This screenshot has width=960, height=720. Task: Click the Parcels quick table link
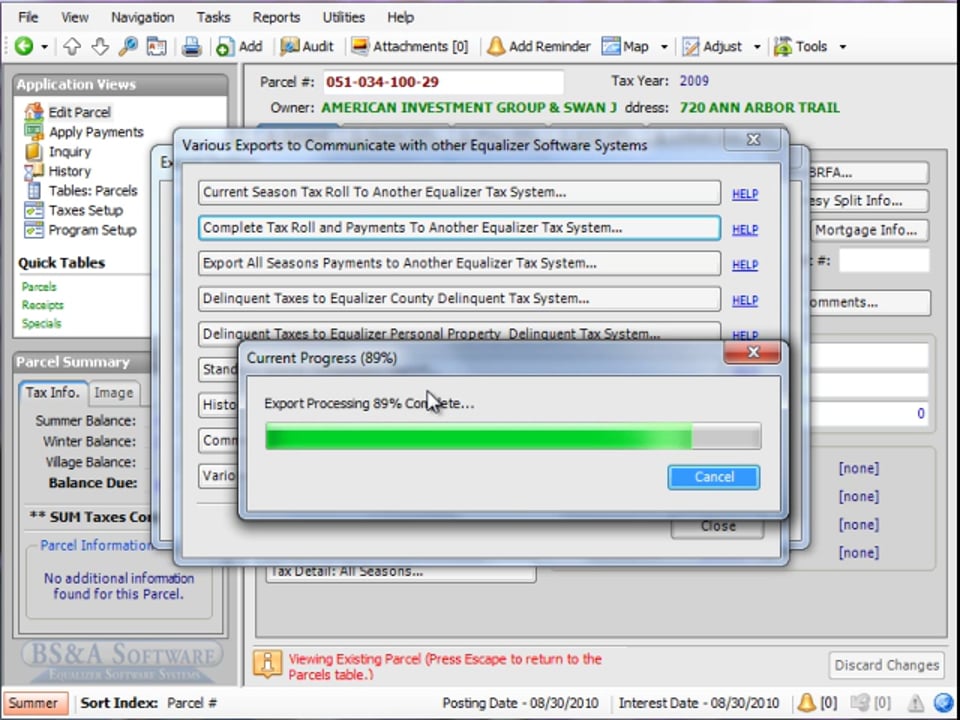click(39, 287)
